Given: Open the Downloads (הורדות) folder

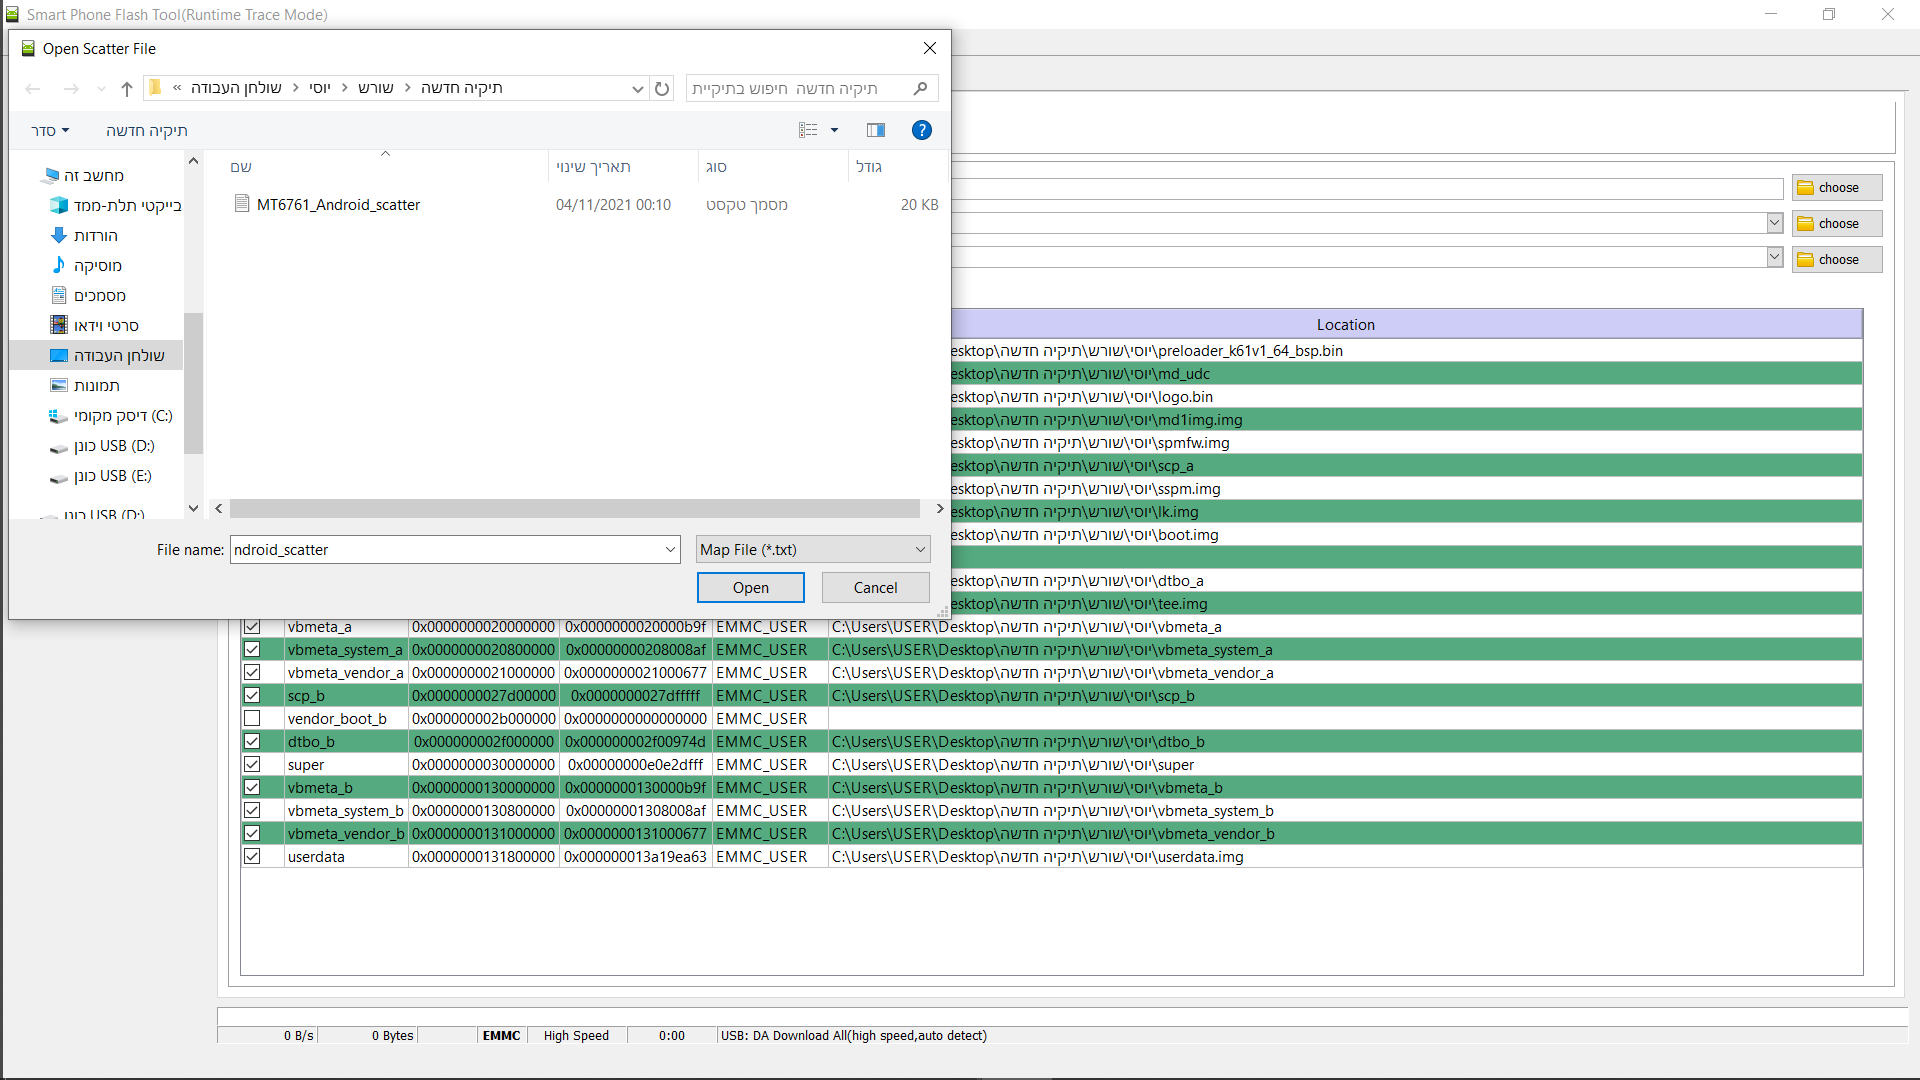Looking at the screenshot, I should (85, 236).
